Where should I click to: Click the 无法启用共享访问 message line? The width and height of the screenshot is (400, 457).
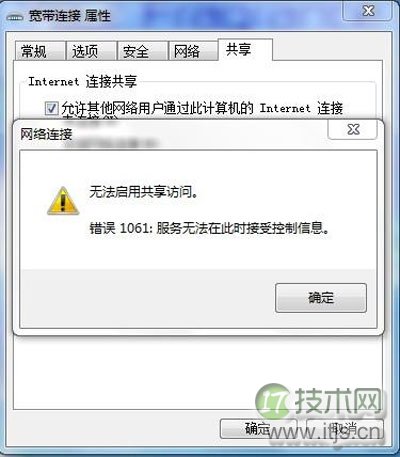pyautogui.click(x=143, y=192)
